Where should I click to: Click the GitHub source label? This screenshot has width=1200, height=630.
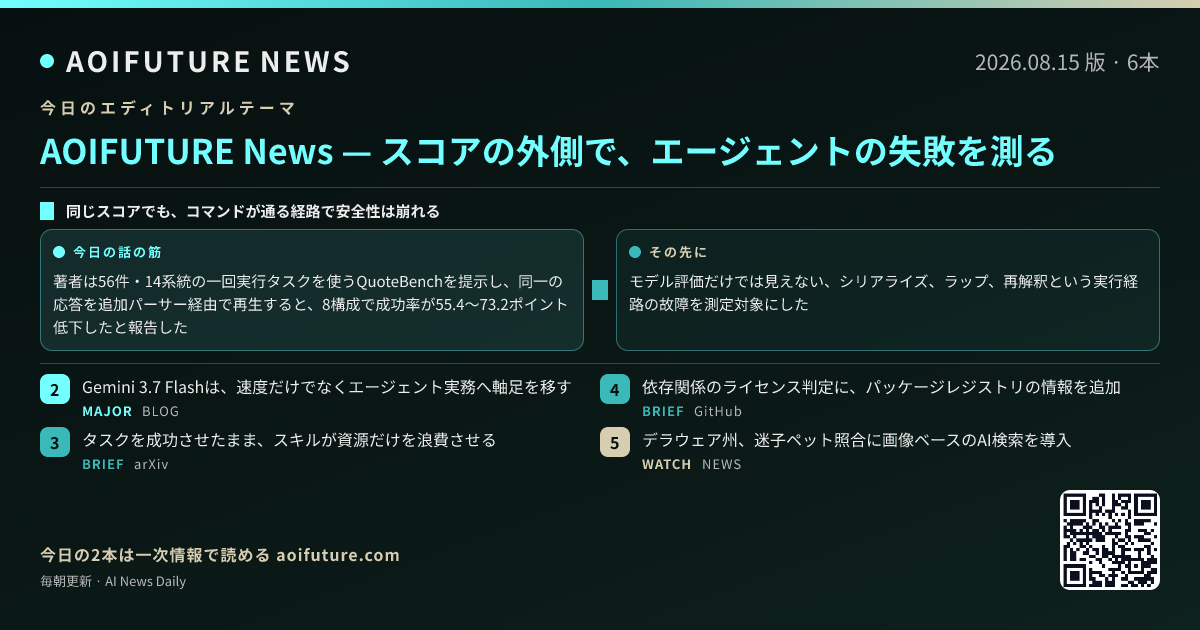[x=718, y=411]
